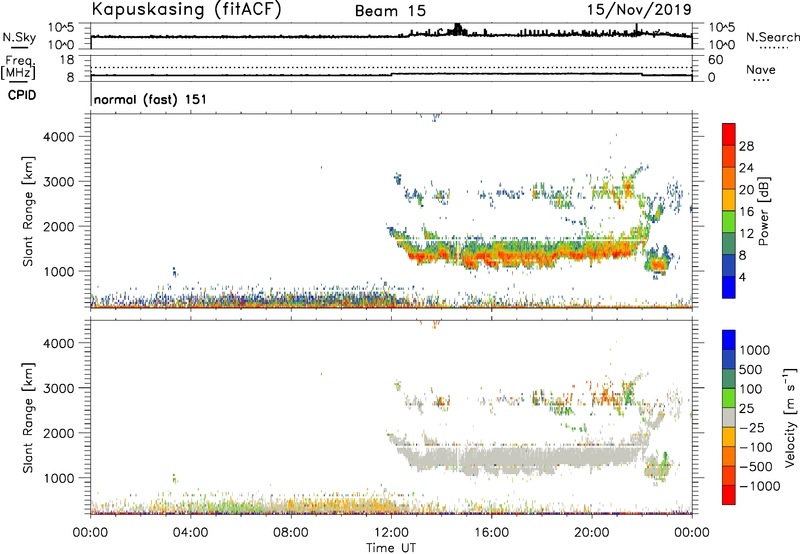Click the "4000" tick on Velocity panel axis
The width and height of the screenshot is (800, 554).
[x=58, y=343]
